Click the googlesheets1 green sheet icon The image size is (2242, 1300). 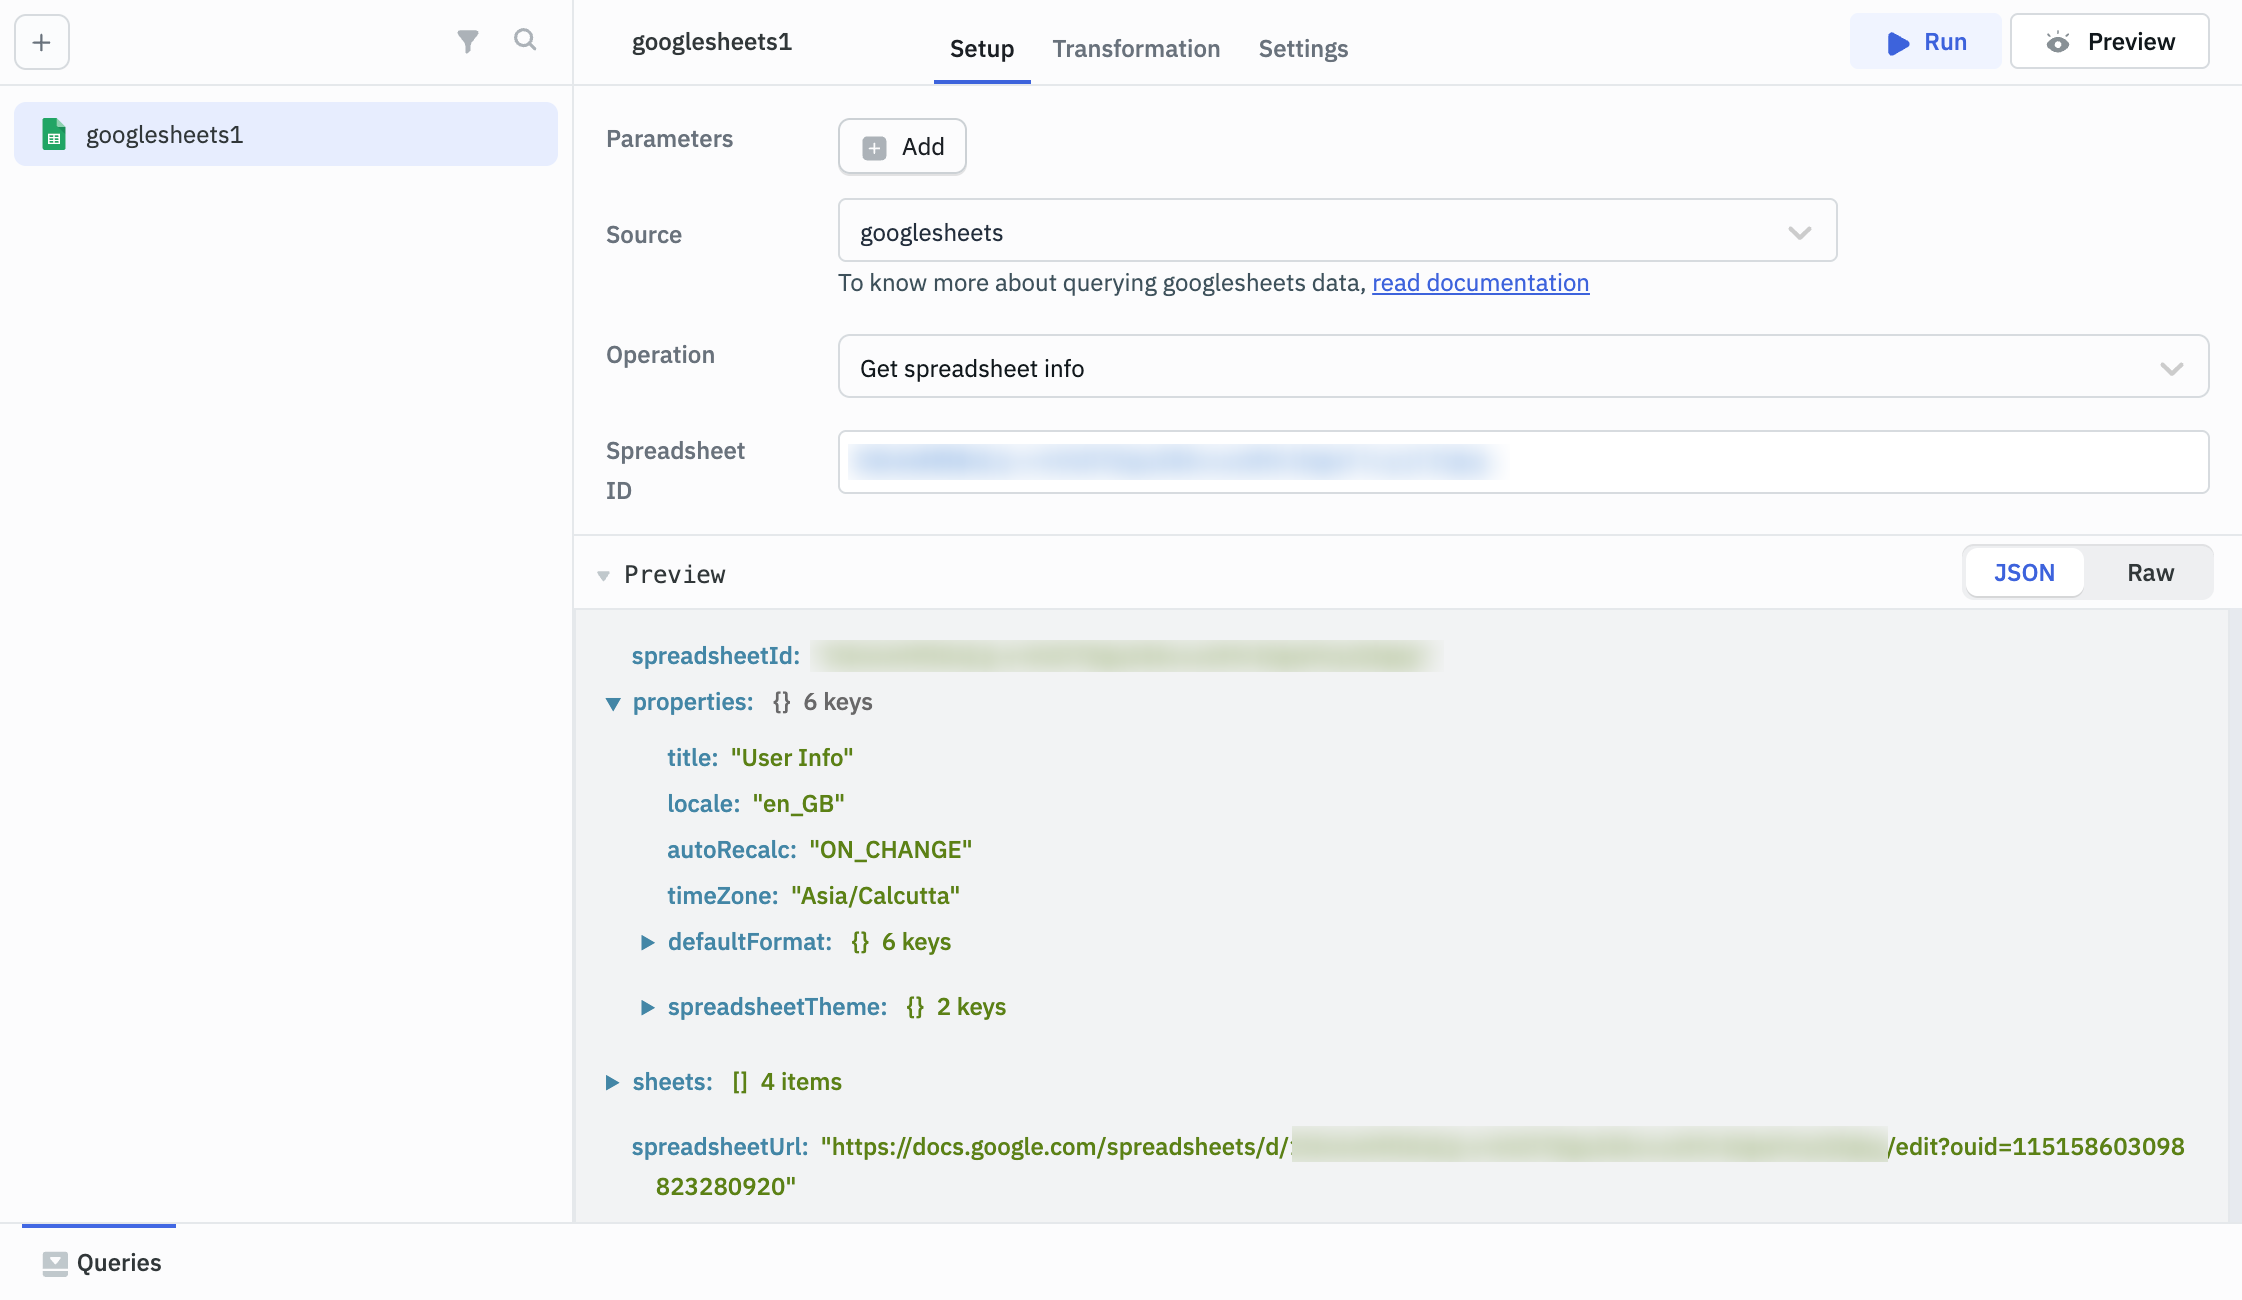coord(54,134)
